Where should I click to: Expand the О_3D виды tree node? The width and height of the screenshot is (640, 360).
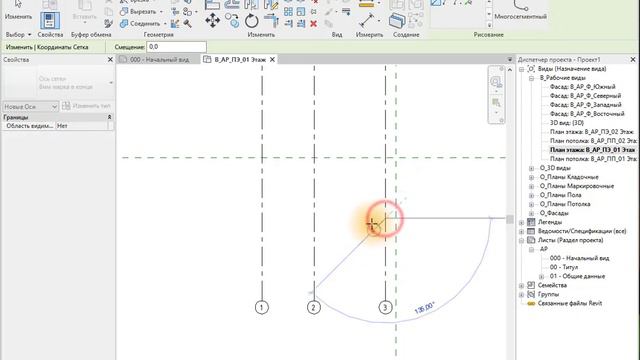pos(531,168)
